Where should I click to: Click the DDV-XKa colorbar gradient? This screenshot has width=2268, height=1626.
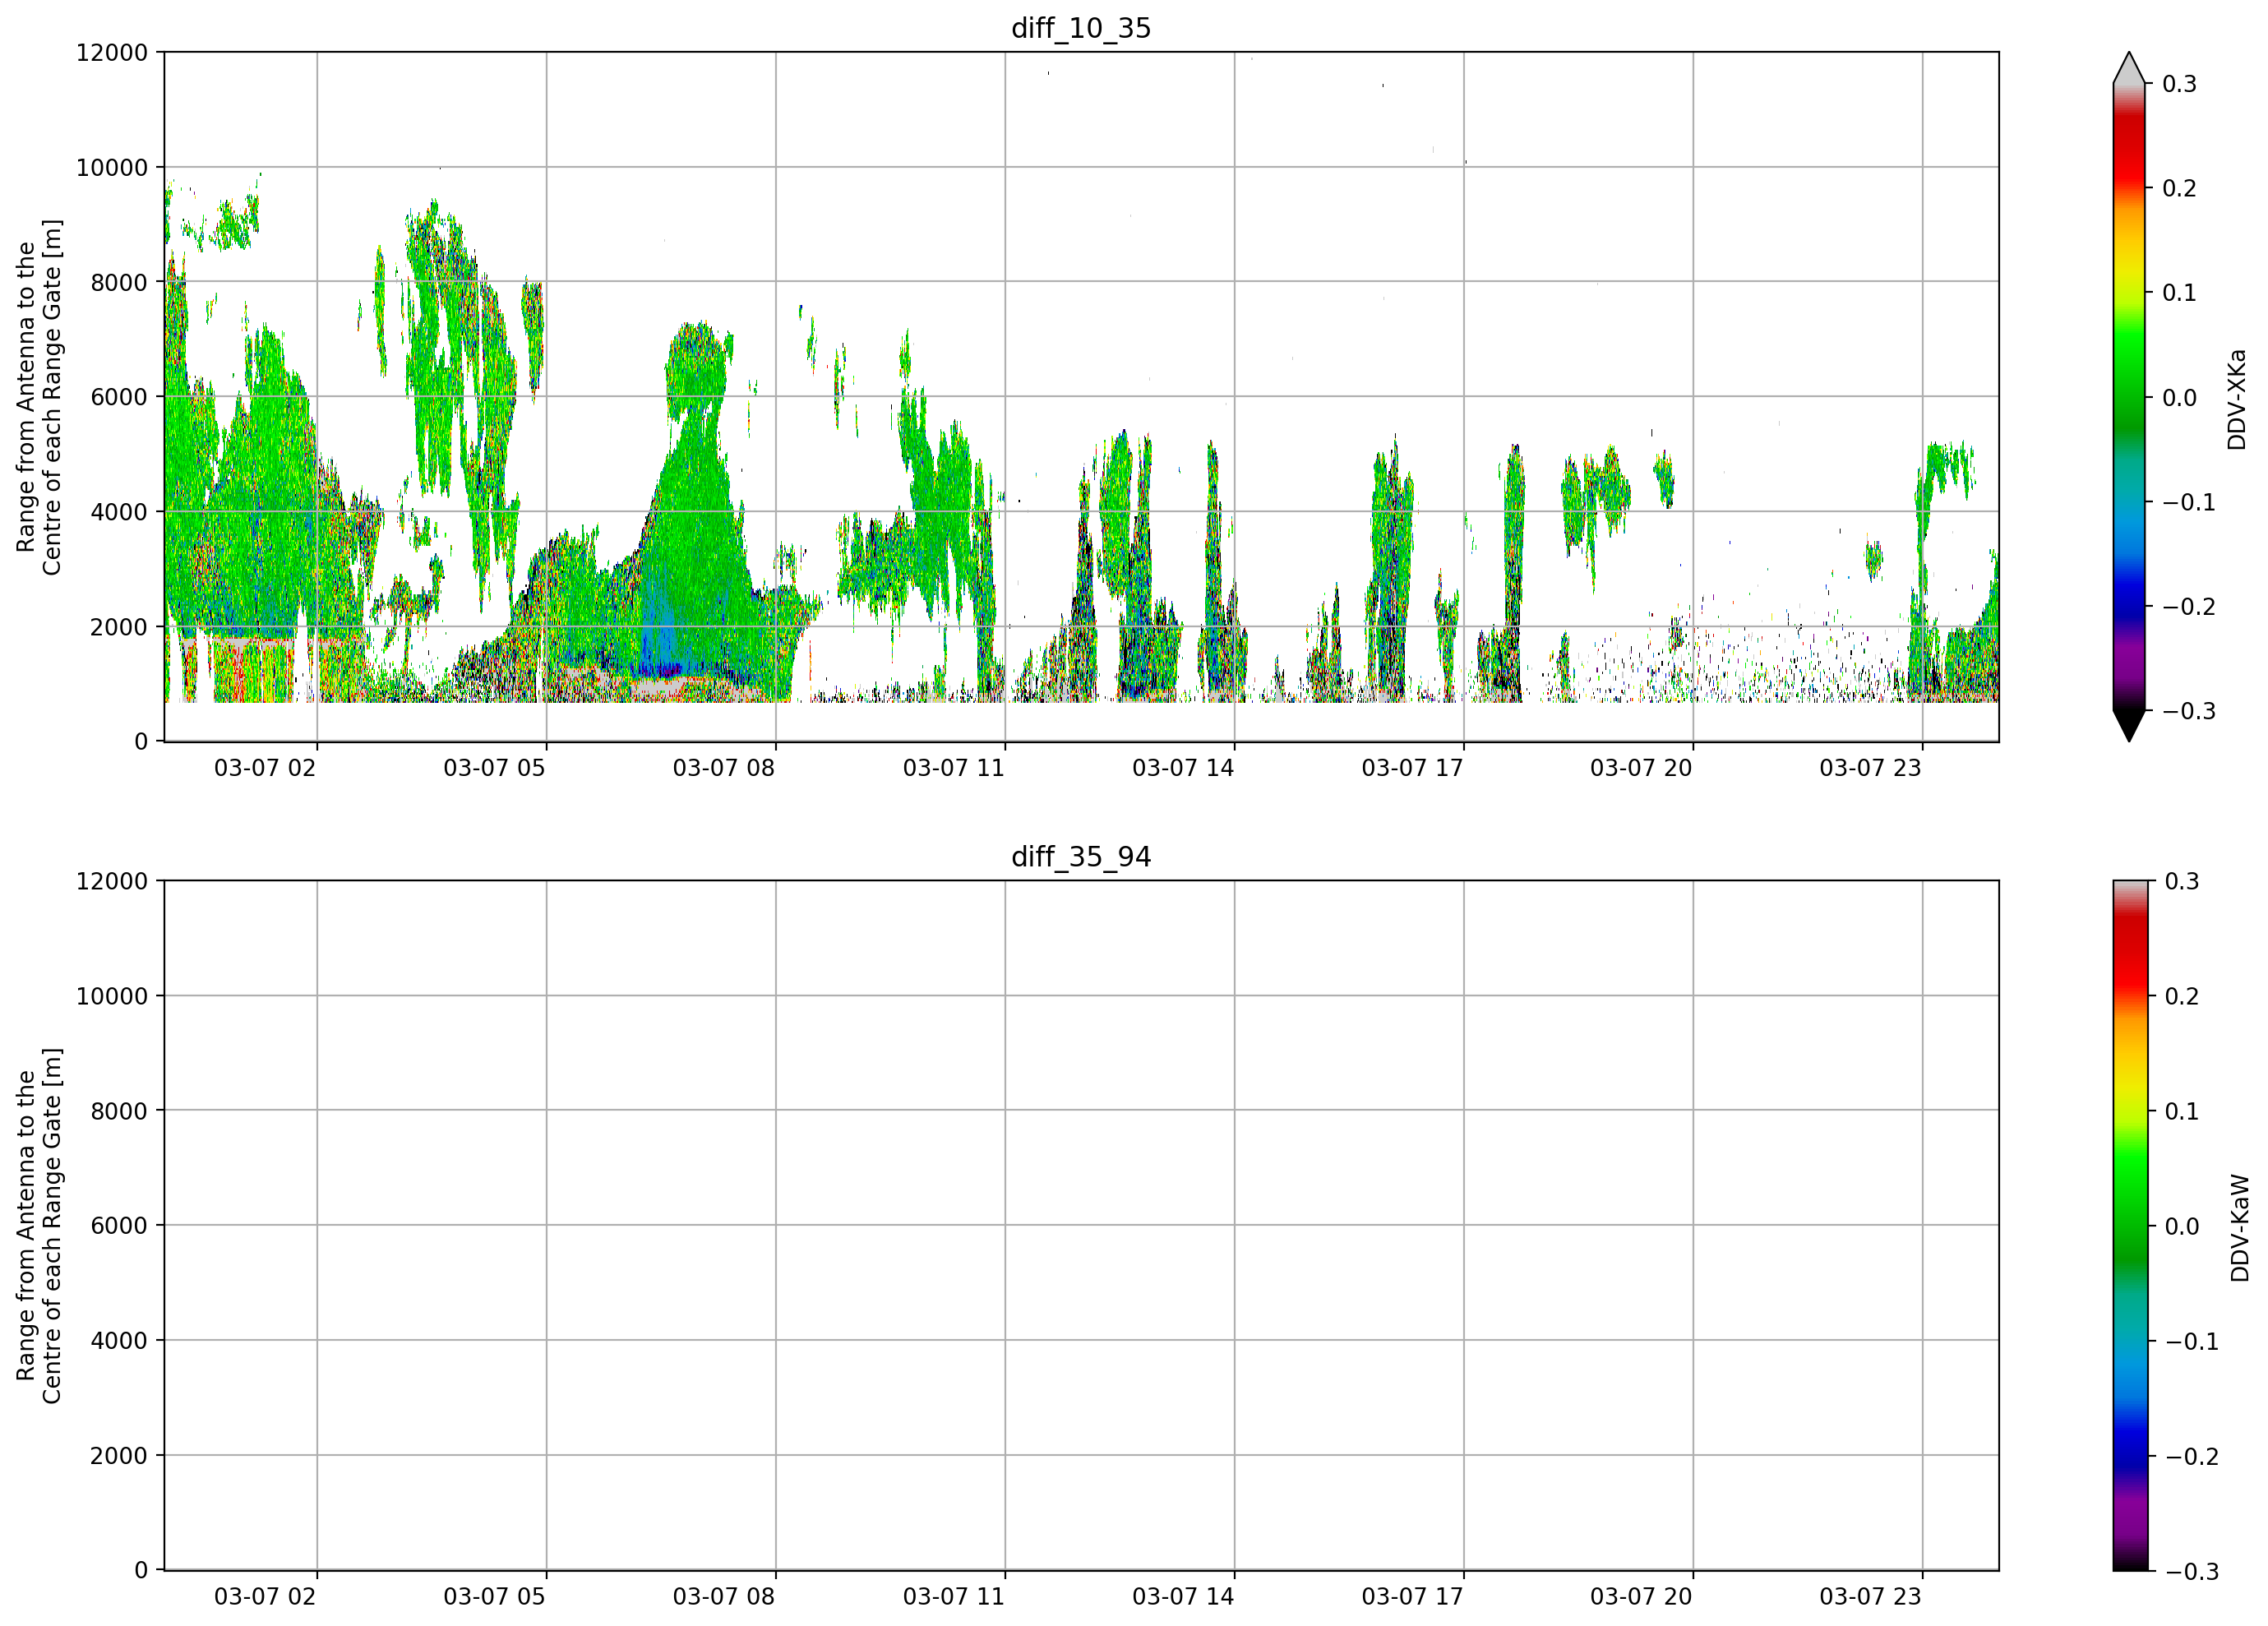[2129, 397]
